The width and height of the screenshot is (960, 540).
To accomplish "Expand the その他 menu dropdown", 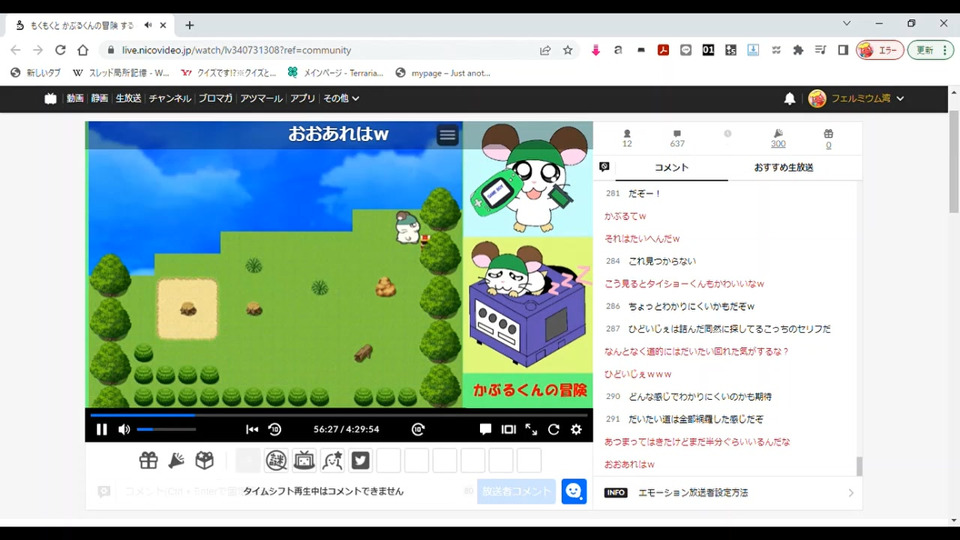I will tap(341, 99).
